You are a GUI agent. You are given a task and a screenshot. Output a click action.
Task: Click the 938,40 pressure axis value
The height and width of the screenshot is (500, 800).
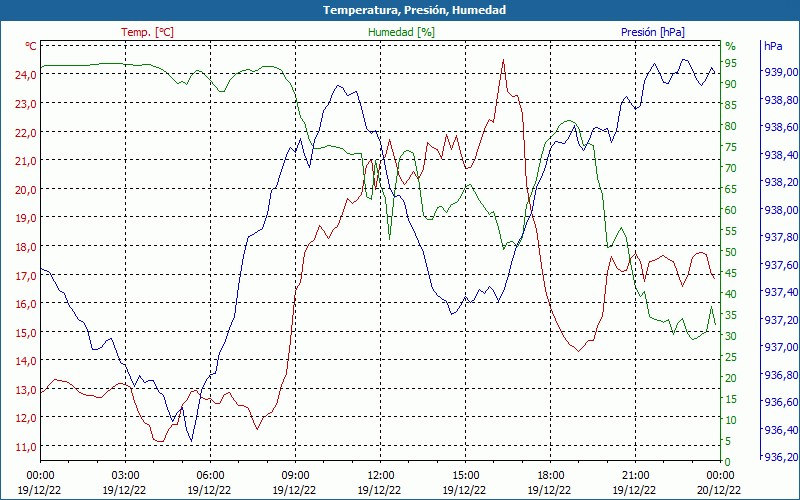(x=781, y=155)
